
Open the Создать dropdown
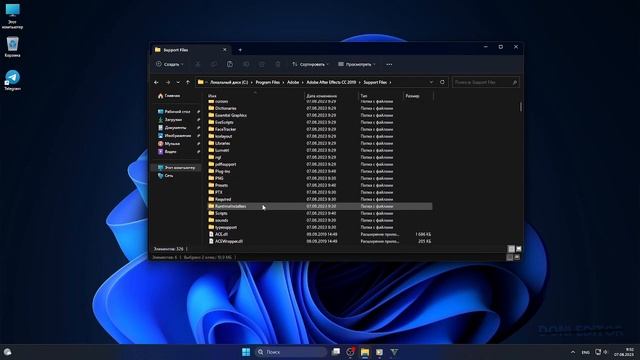point(170,64)
